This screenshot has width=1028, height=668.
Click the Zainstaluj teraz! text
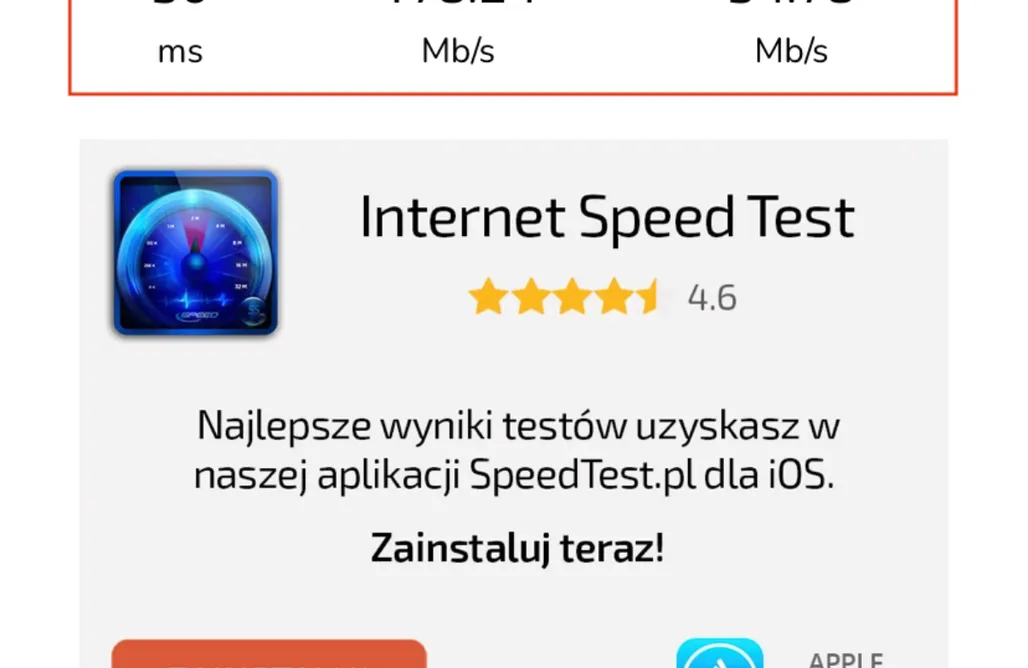point(517,548)
